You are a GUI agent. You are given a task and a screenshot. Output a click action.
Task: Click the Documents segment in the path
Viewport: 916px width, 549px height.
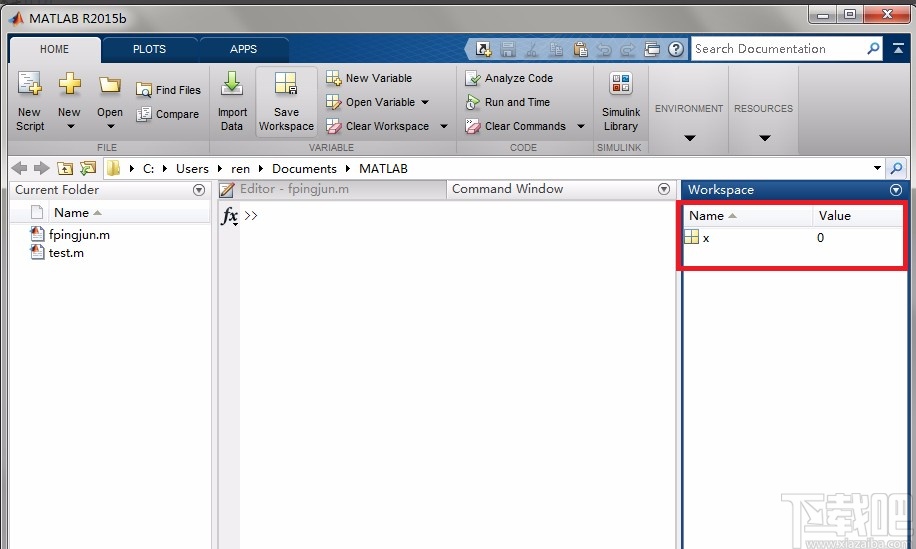pos(304,169)
